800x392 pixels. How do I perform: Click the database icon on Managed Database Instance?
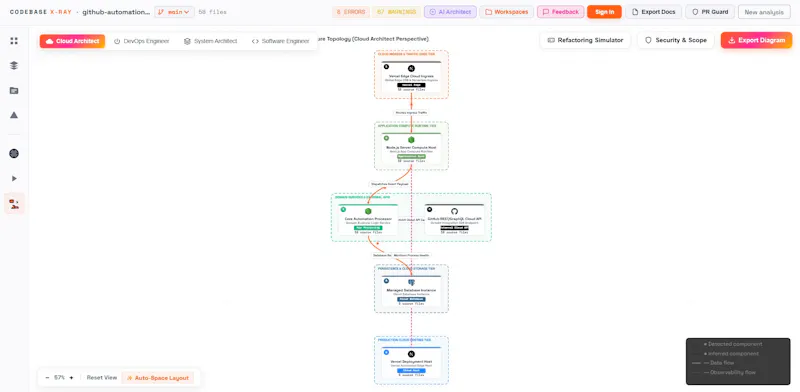411,283
